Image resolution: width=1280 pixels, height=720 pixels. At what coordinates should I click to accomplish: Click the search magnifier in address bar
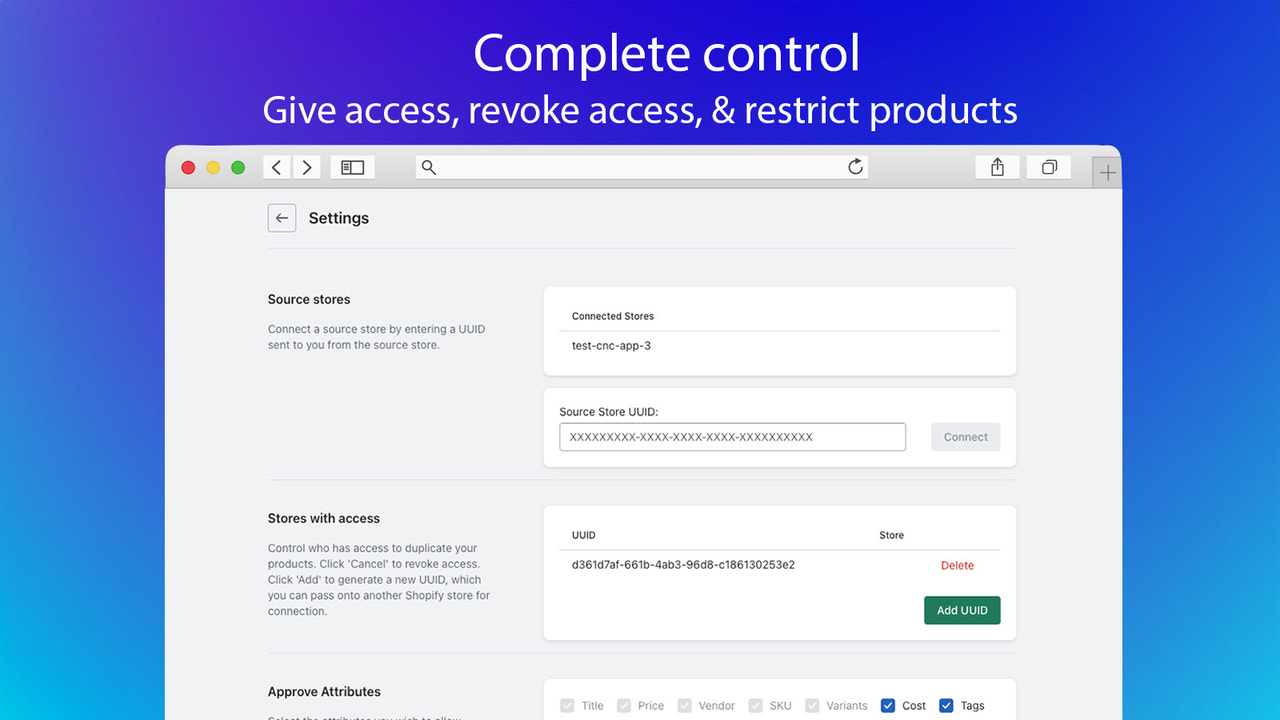pyautogui.click(x=429, y=168)
